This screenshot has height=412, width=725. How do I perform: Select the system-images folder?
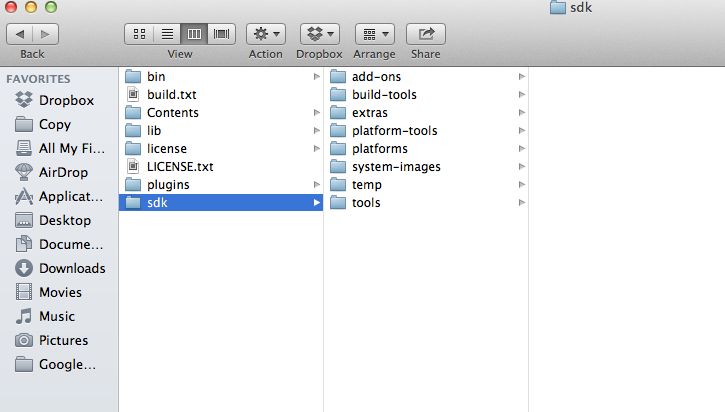pos(426,166)
